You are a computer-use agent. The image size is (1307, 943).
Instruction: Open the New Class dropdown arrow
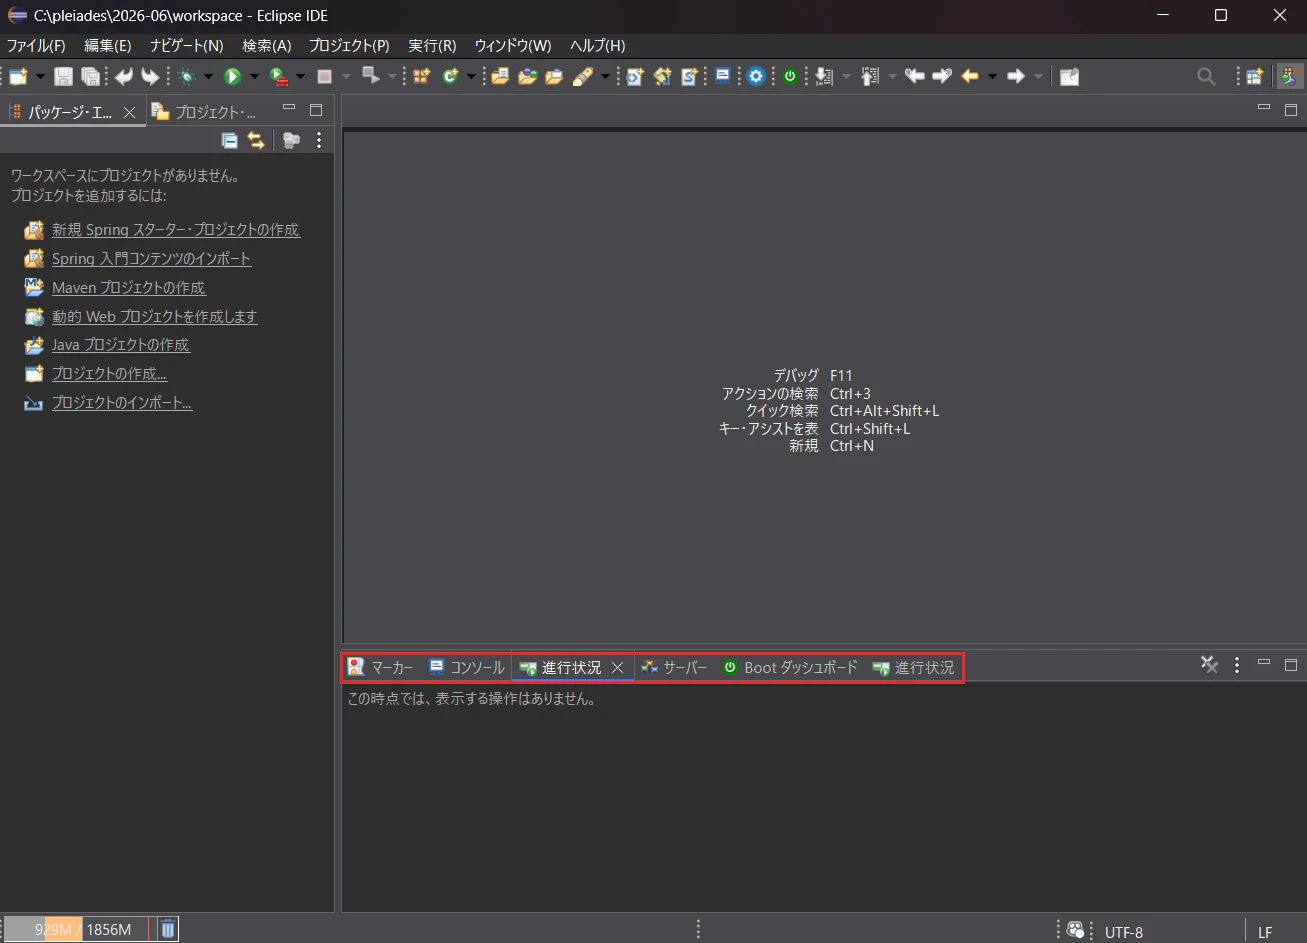pos(471,77)
